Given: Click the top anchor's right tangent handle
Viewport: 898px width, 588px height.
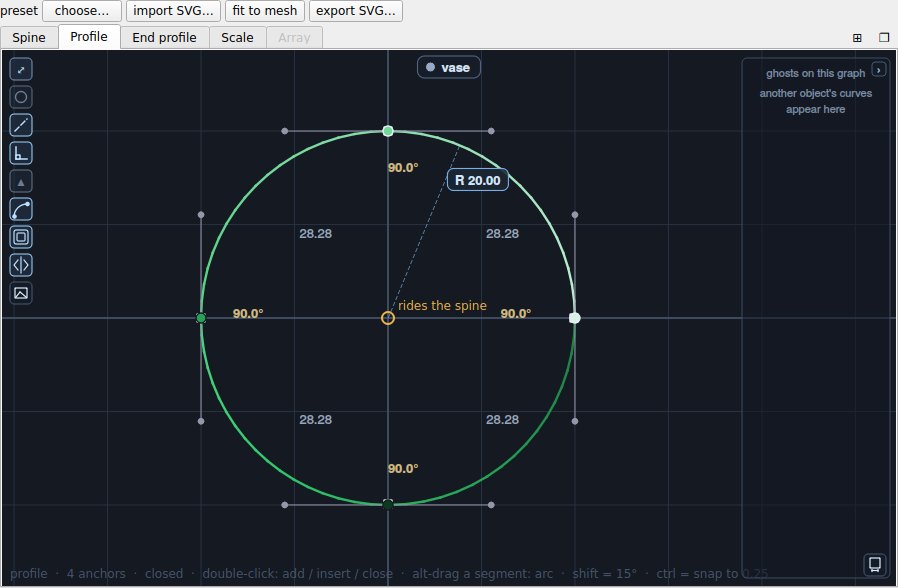Looking at the screenshot, I should (491, 131).
